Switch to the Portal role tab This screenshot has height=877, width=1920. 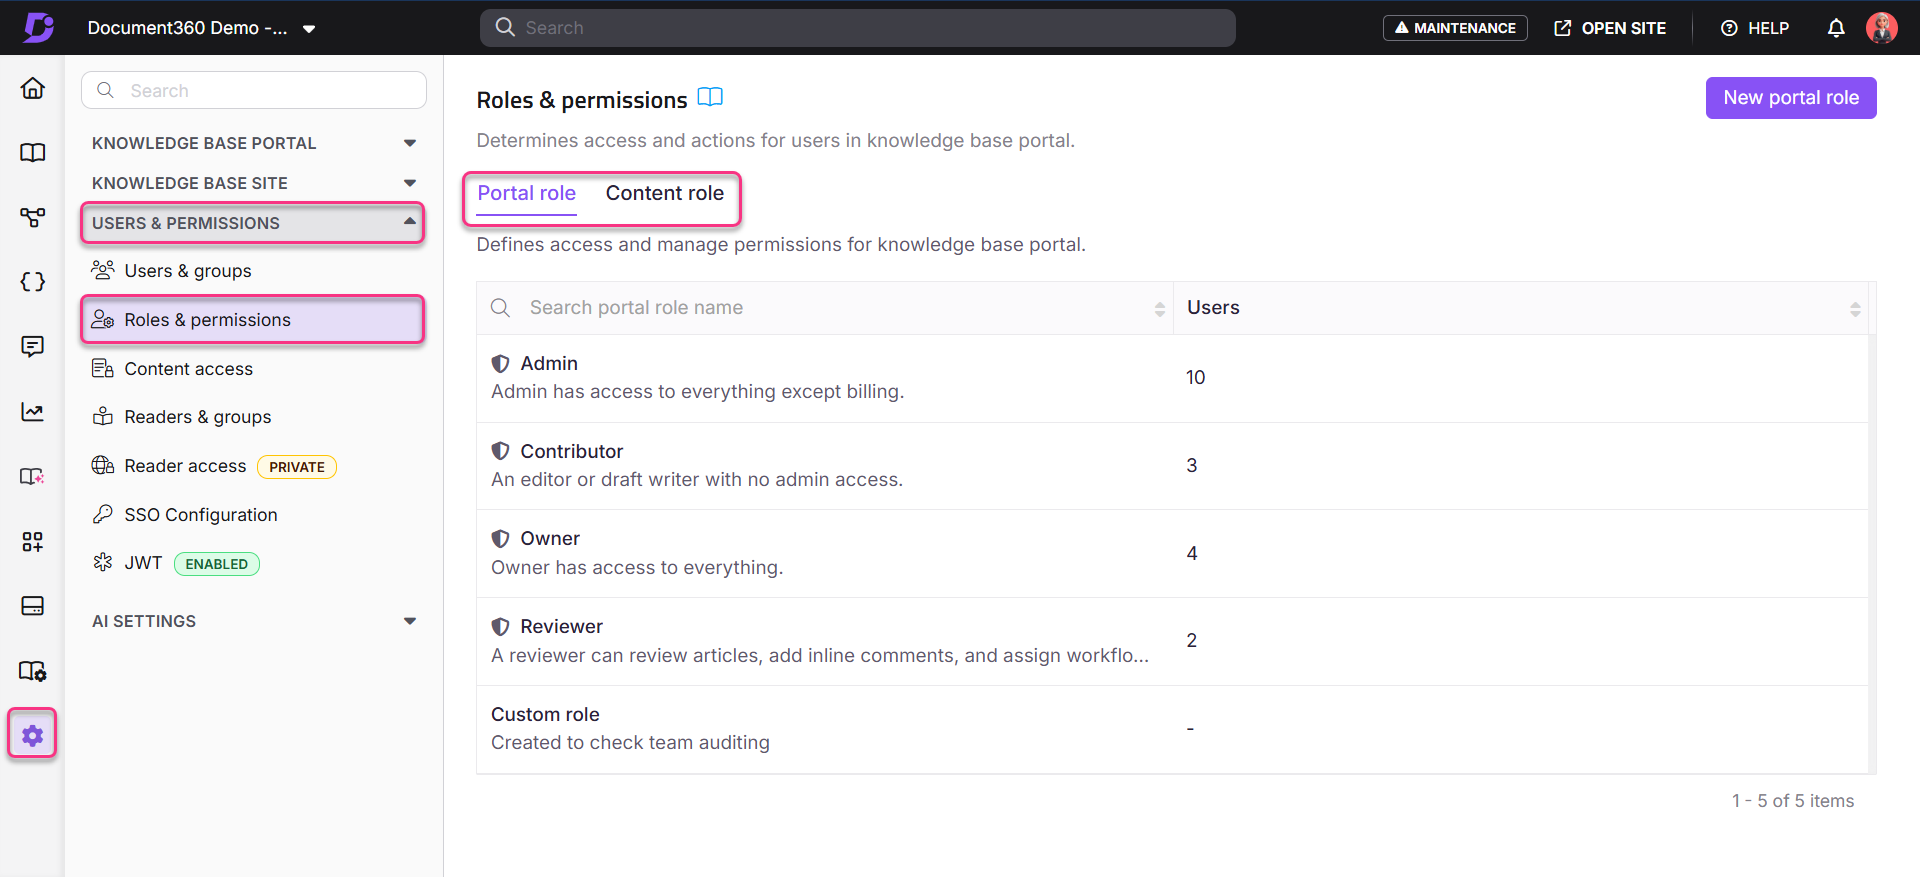pos(527,194)
